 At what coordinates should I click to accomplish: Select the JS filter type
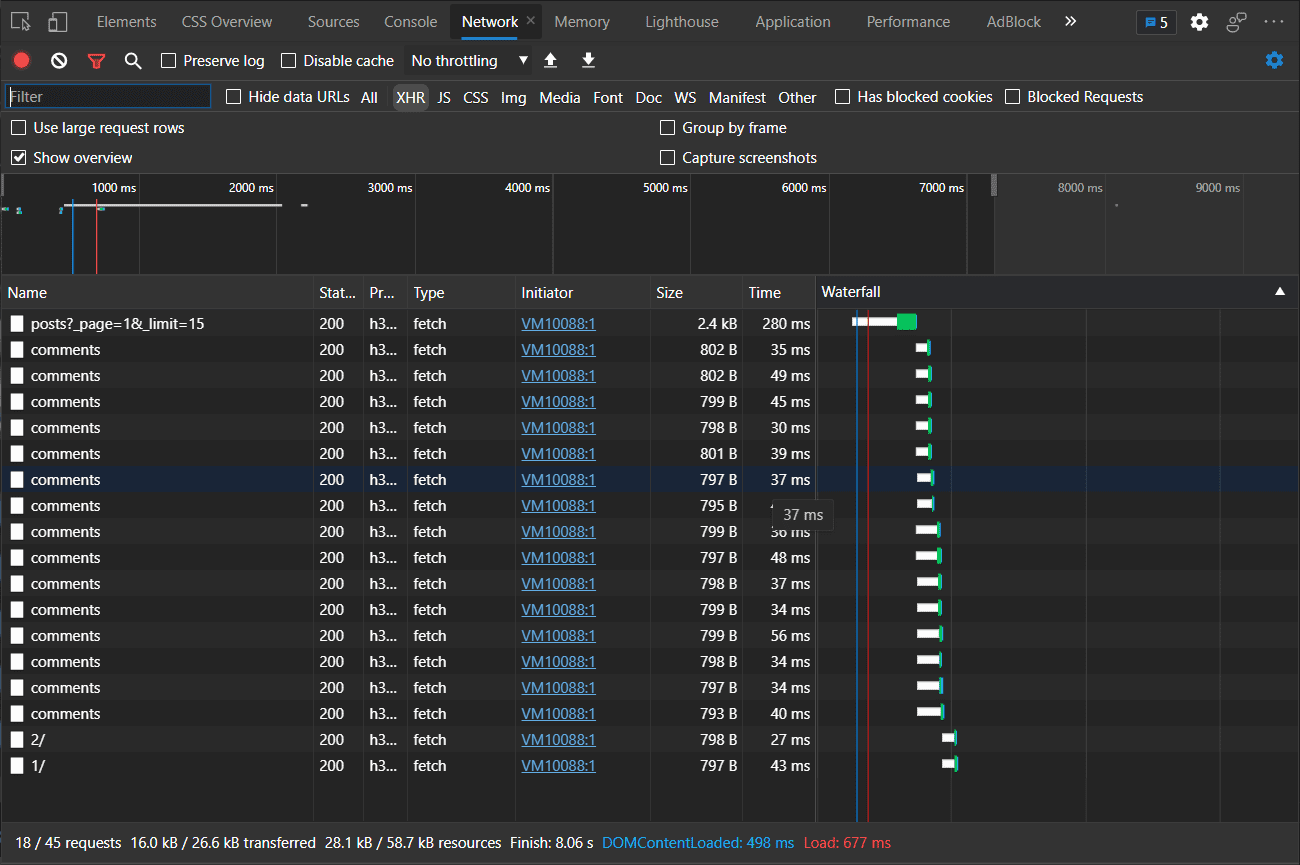click(444, 98)
